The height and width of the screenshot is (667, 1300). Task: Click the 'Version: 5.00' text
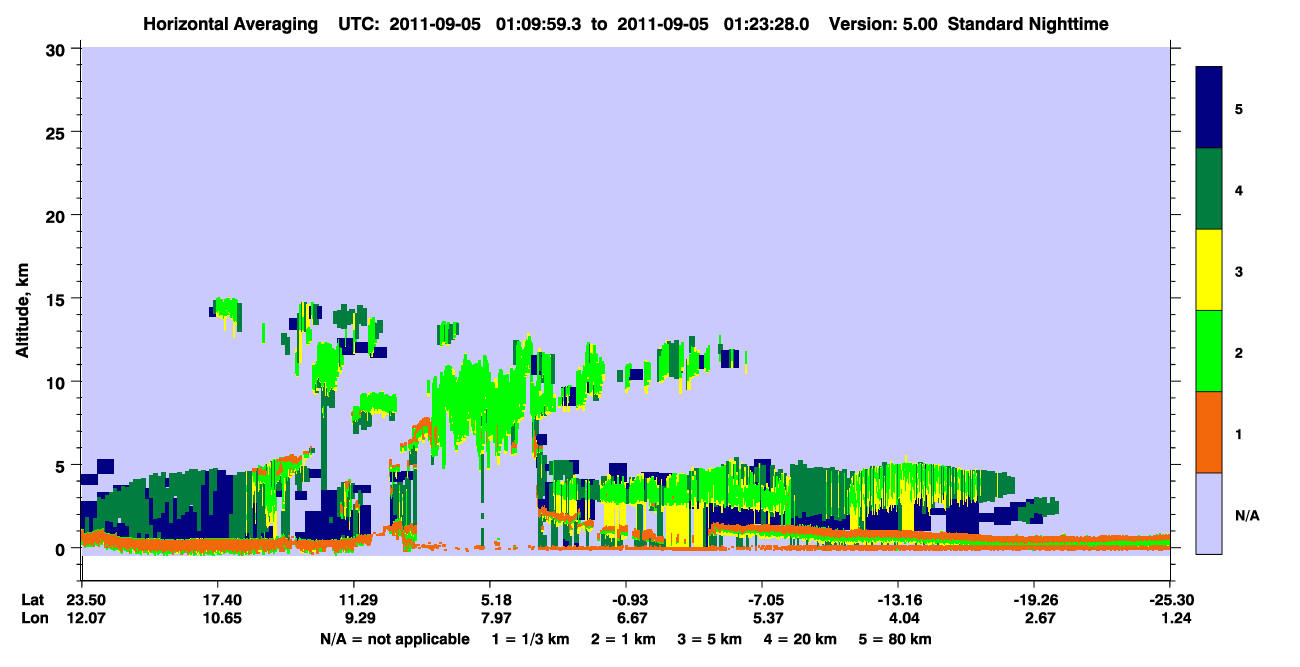(883, 23)
